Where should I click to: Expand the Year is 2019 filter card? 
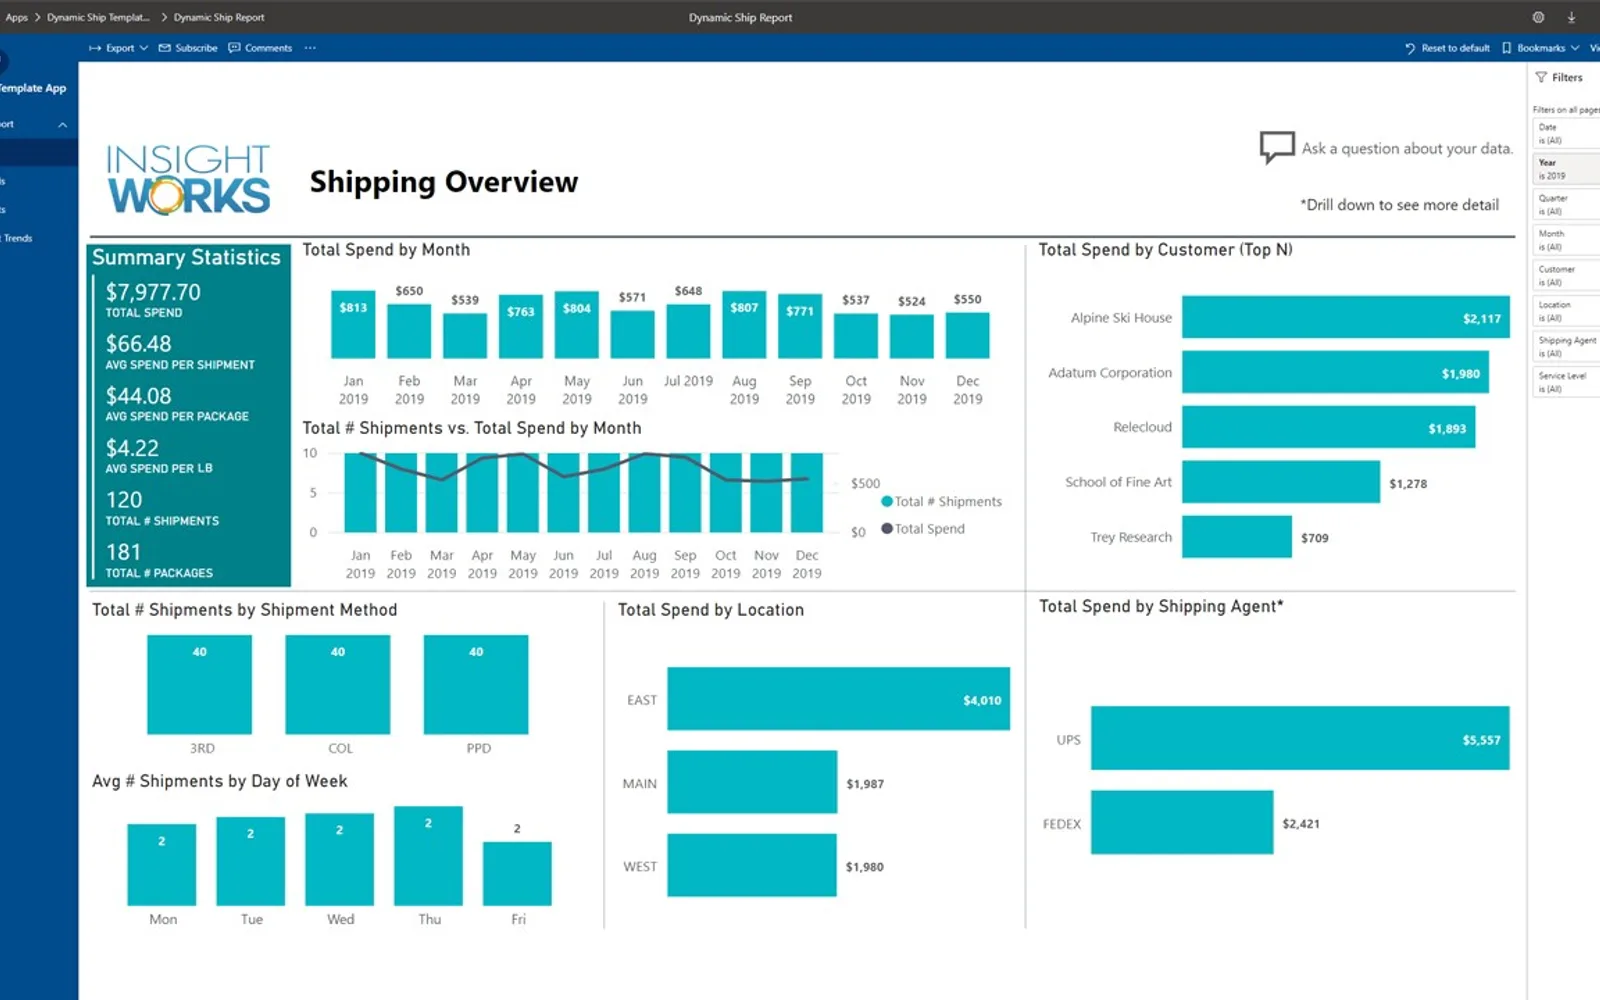[x=1565, y=169]
